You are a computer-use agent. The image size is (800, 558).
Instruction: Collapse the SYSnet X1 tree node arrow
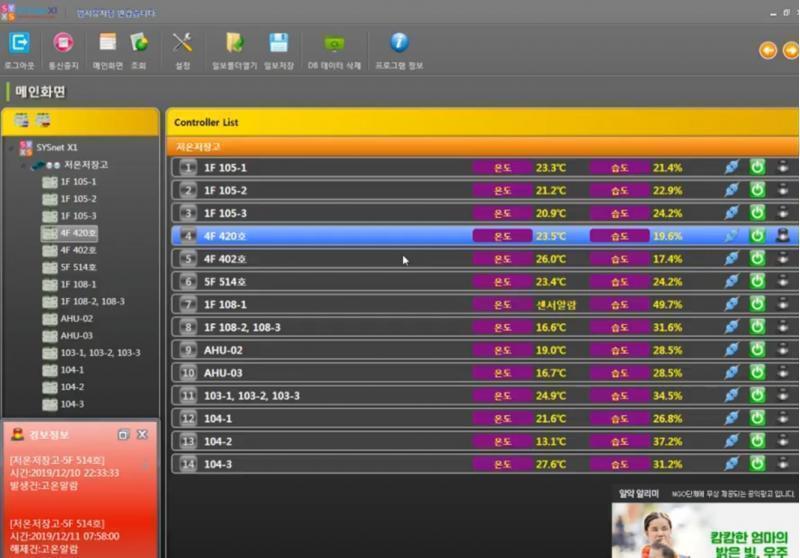[x=11, y=148]
